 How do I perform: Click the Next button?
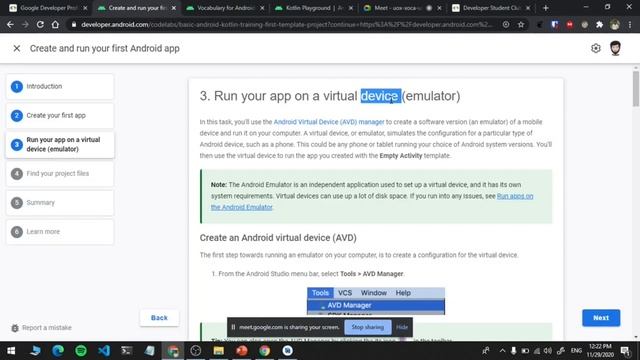[x=601, y=318]
